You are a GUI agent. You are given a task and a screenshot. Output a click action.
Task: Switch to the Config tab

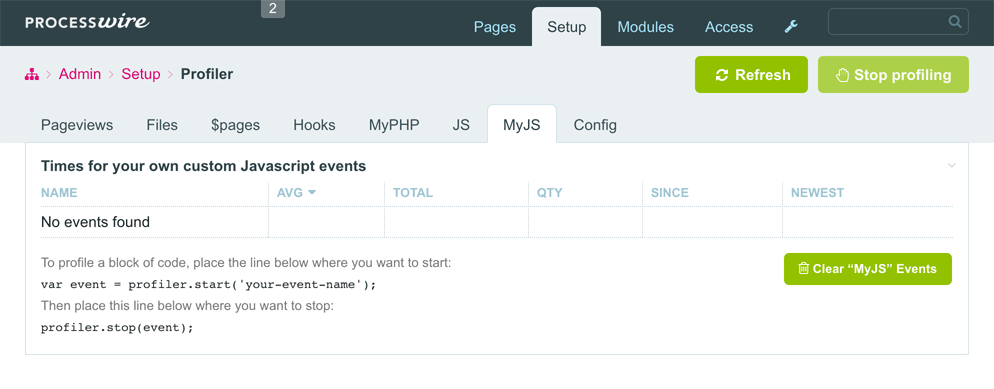(595, 125)
